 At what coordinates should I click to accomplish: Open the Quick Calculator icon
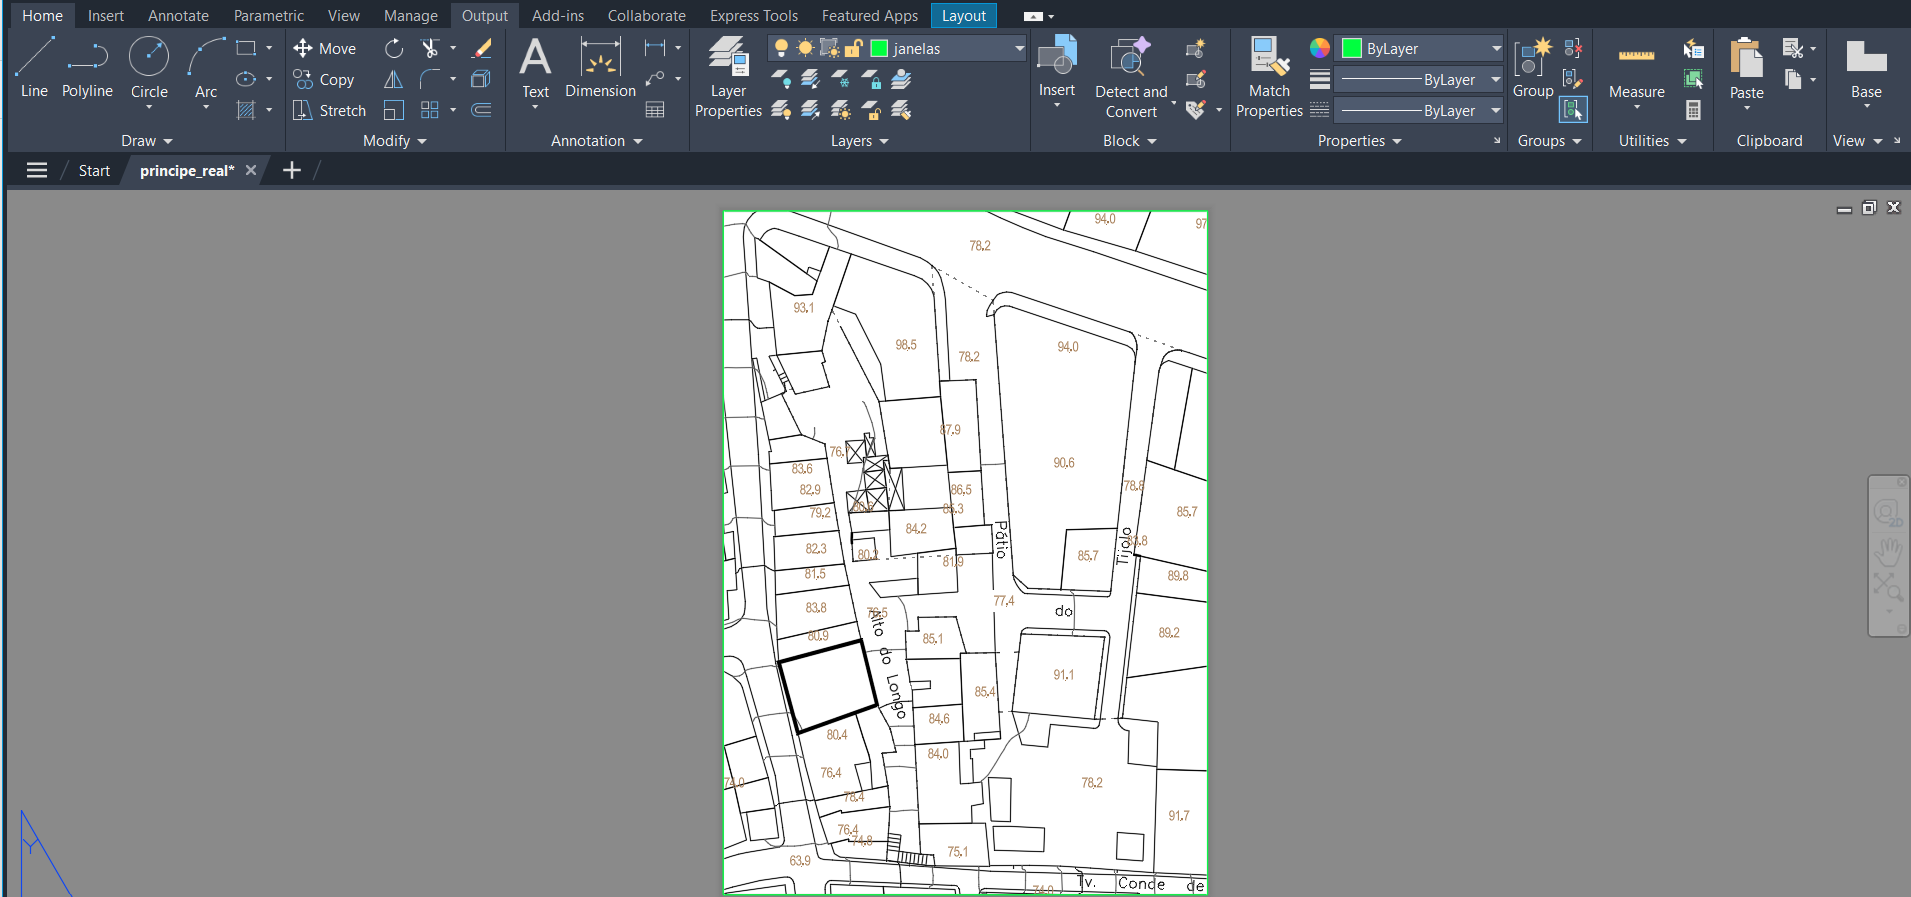[x=1693, y=110]
